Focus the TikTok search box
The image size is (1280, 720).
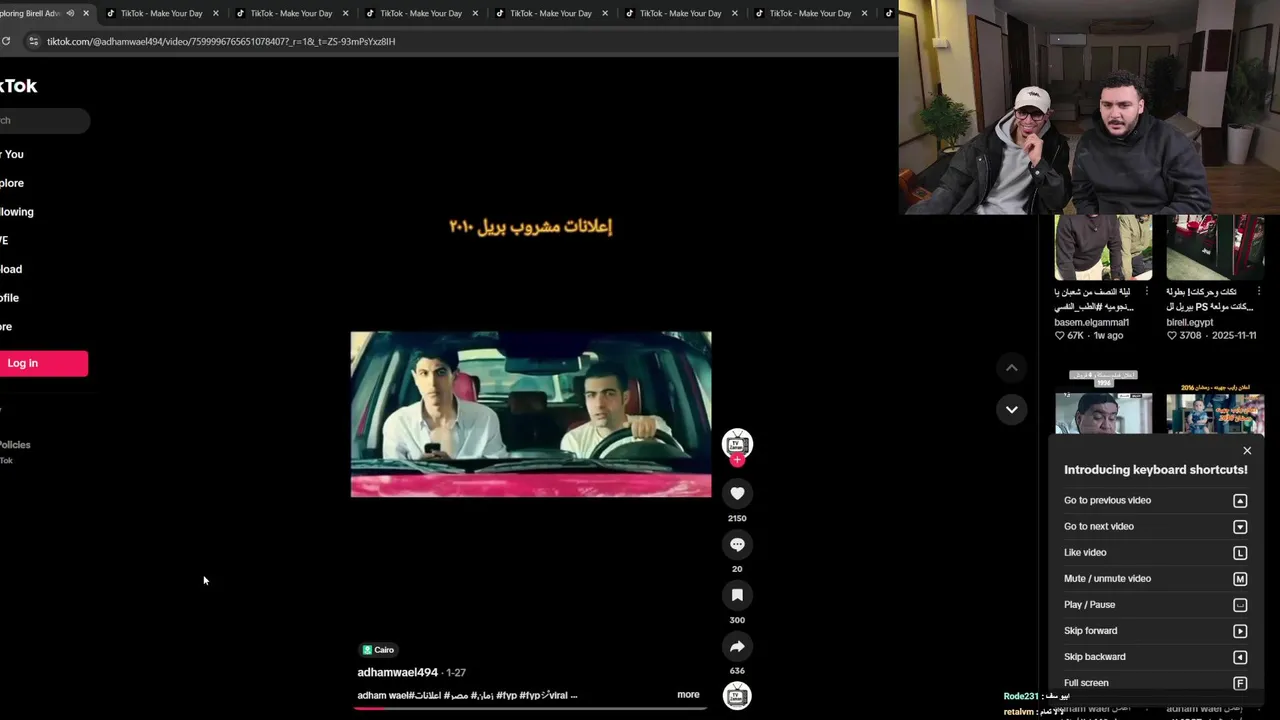point(44,121)
